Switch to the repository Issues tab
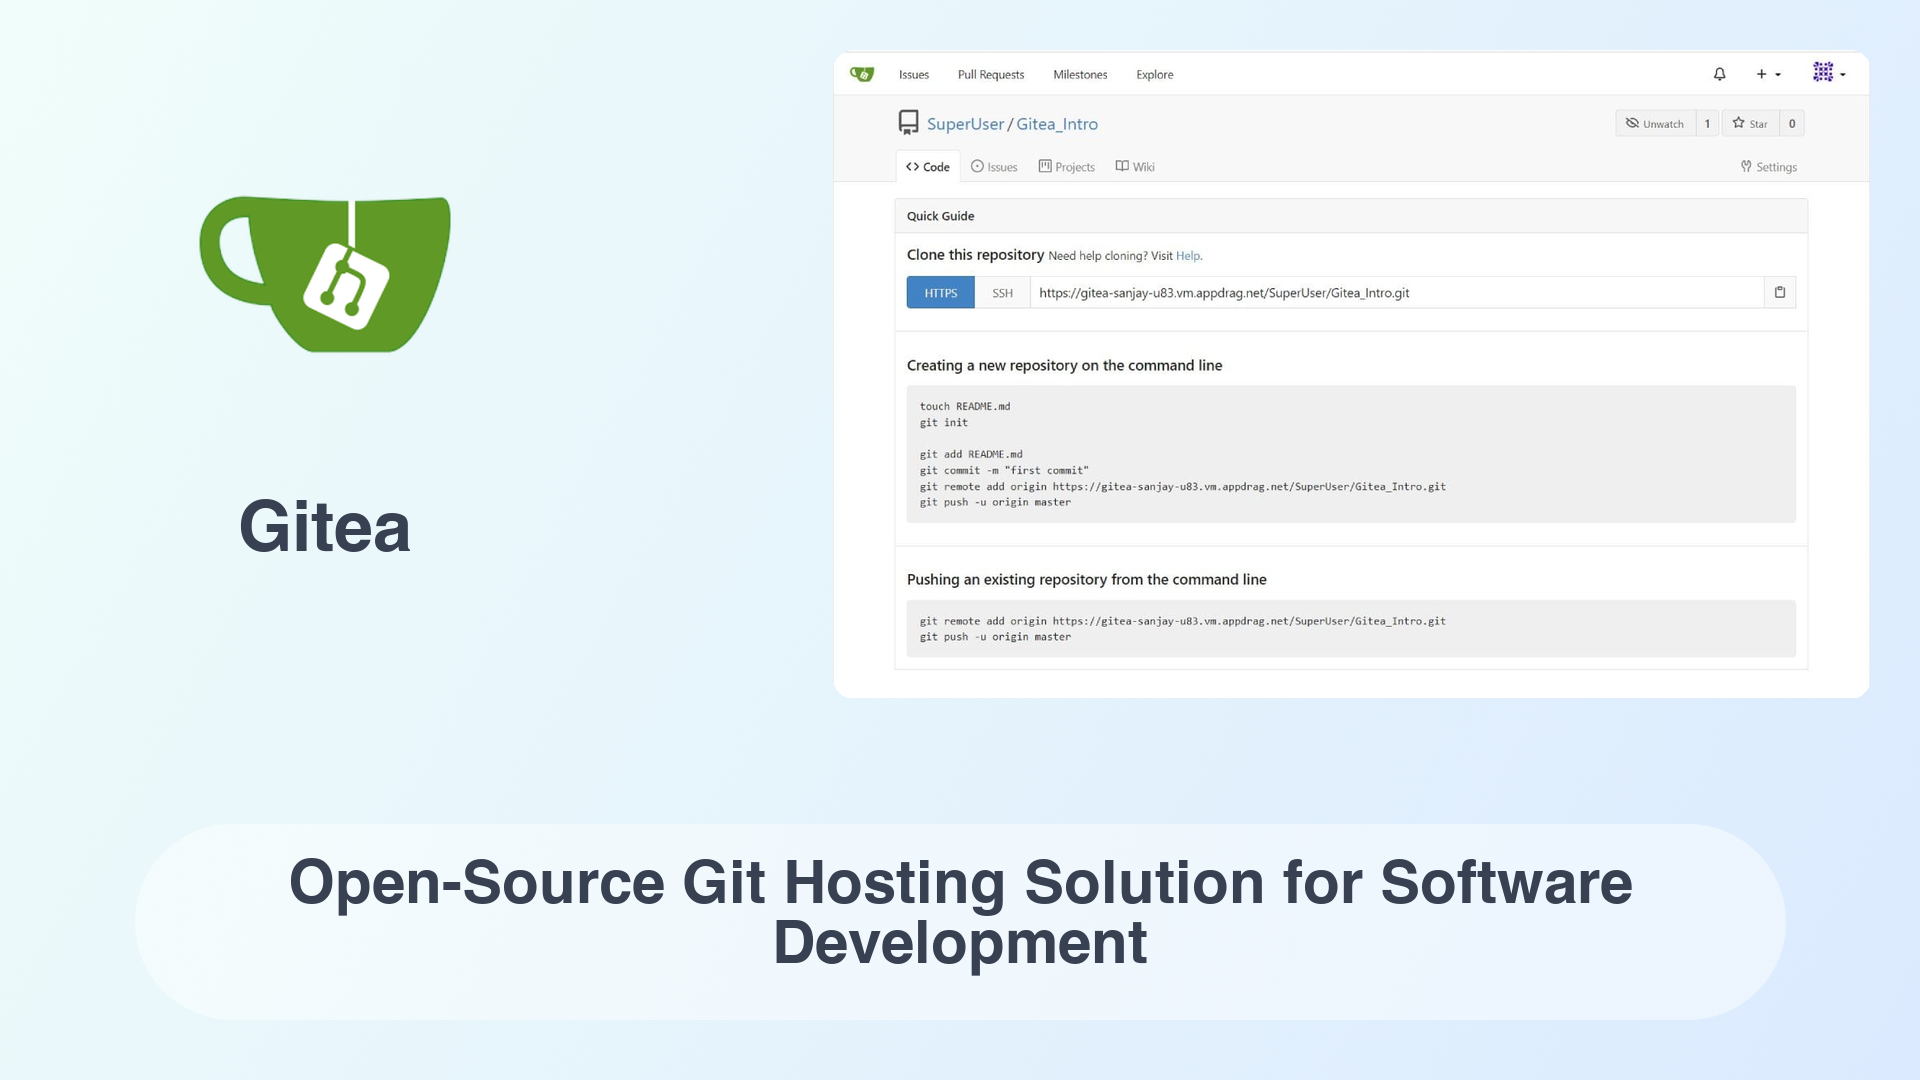The width and height of the screenshot is (1920, 1080). 994,167
